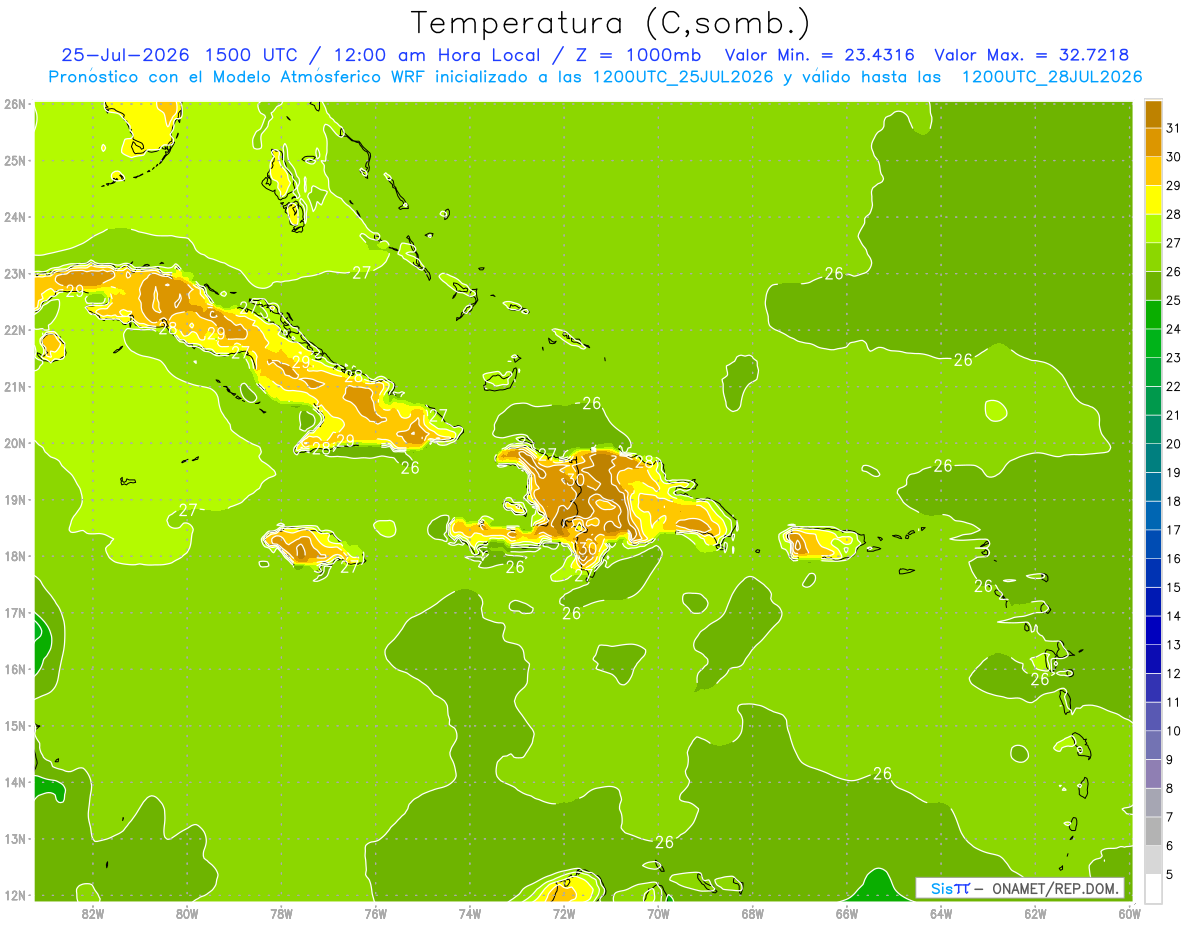Click valid-until time '1200UTC_28JUL2026'
Viewport: 1200px width, 927px height.
click(1052, 77)
